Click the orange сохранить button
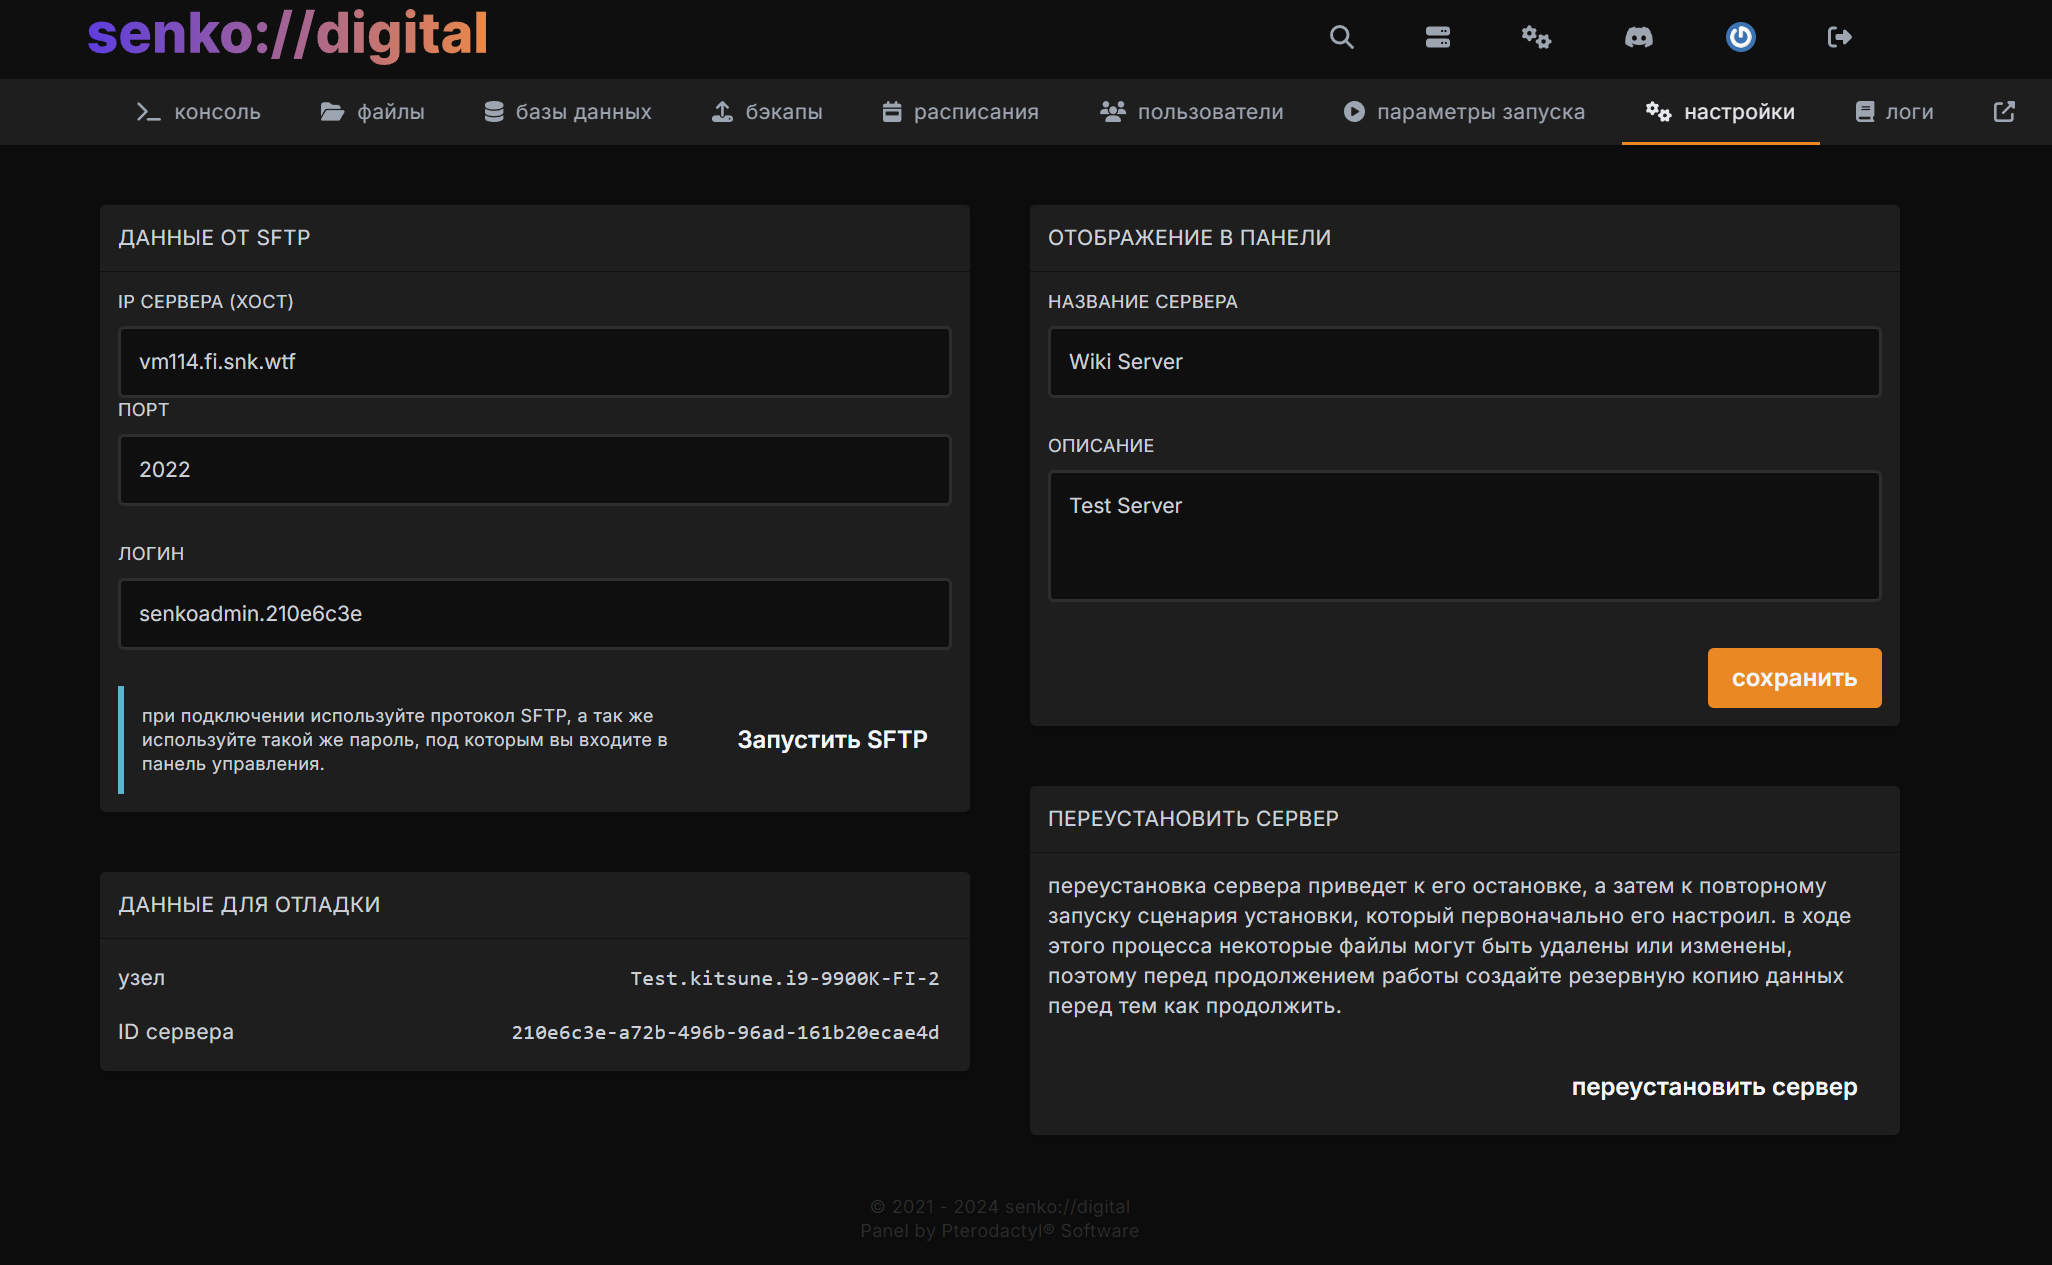The width and height of the screenshot is (2052, 1265). point(1795,678)
